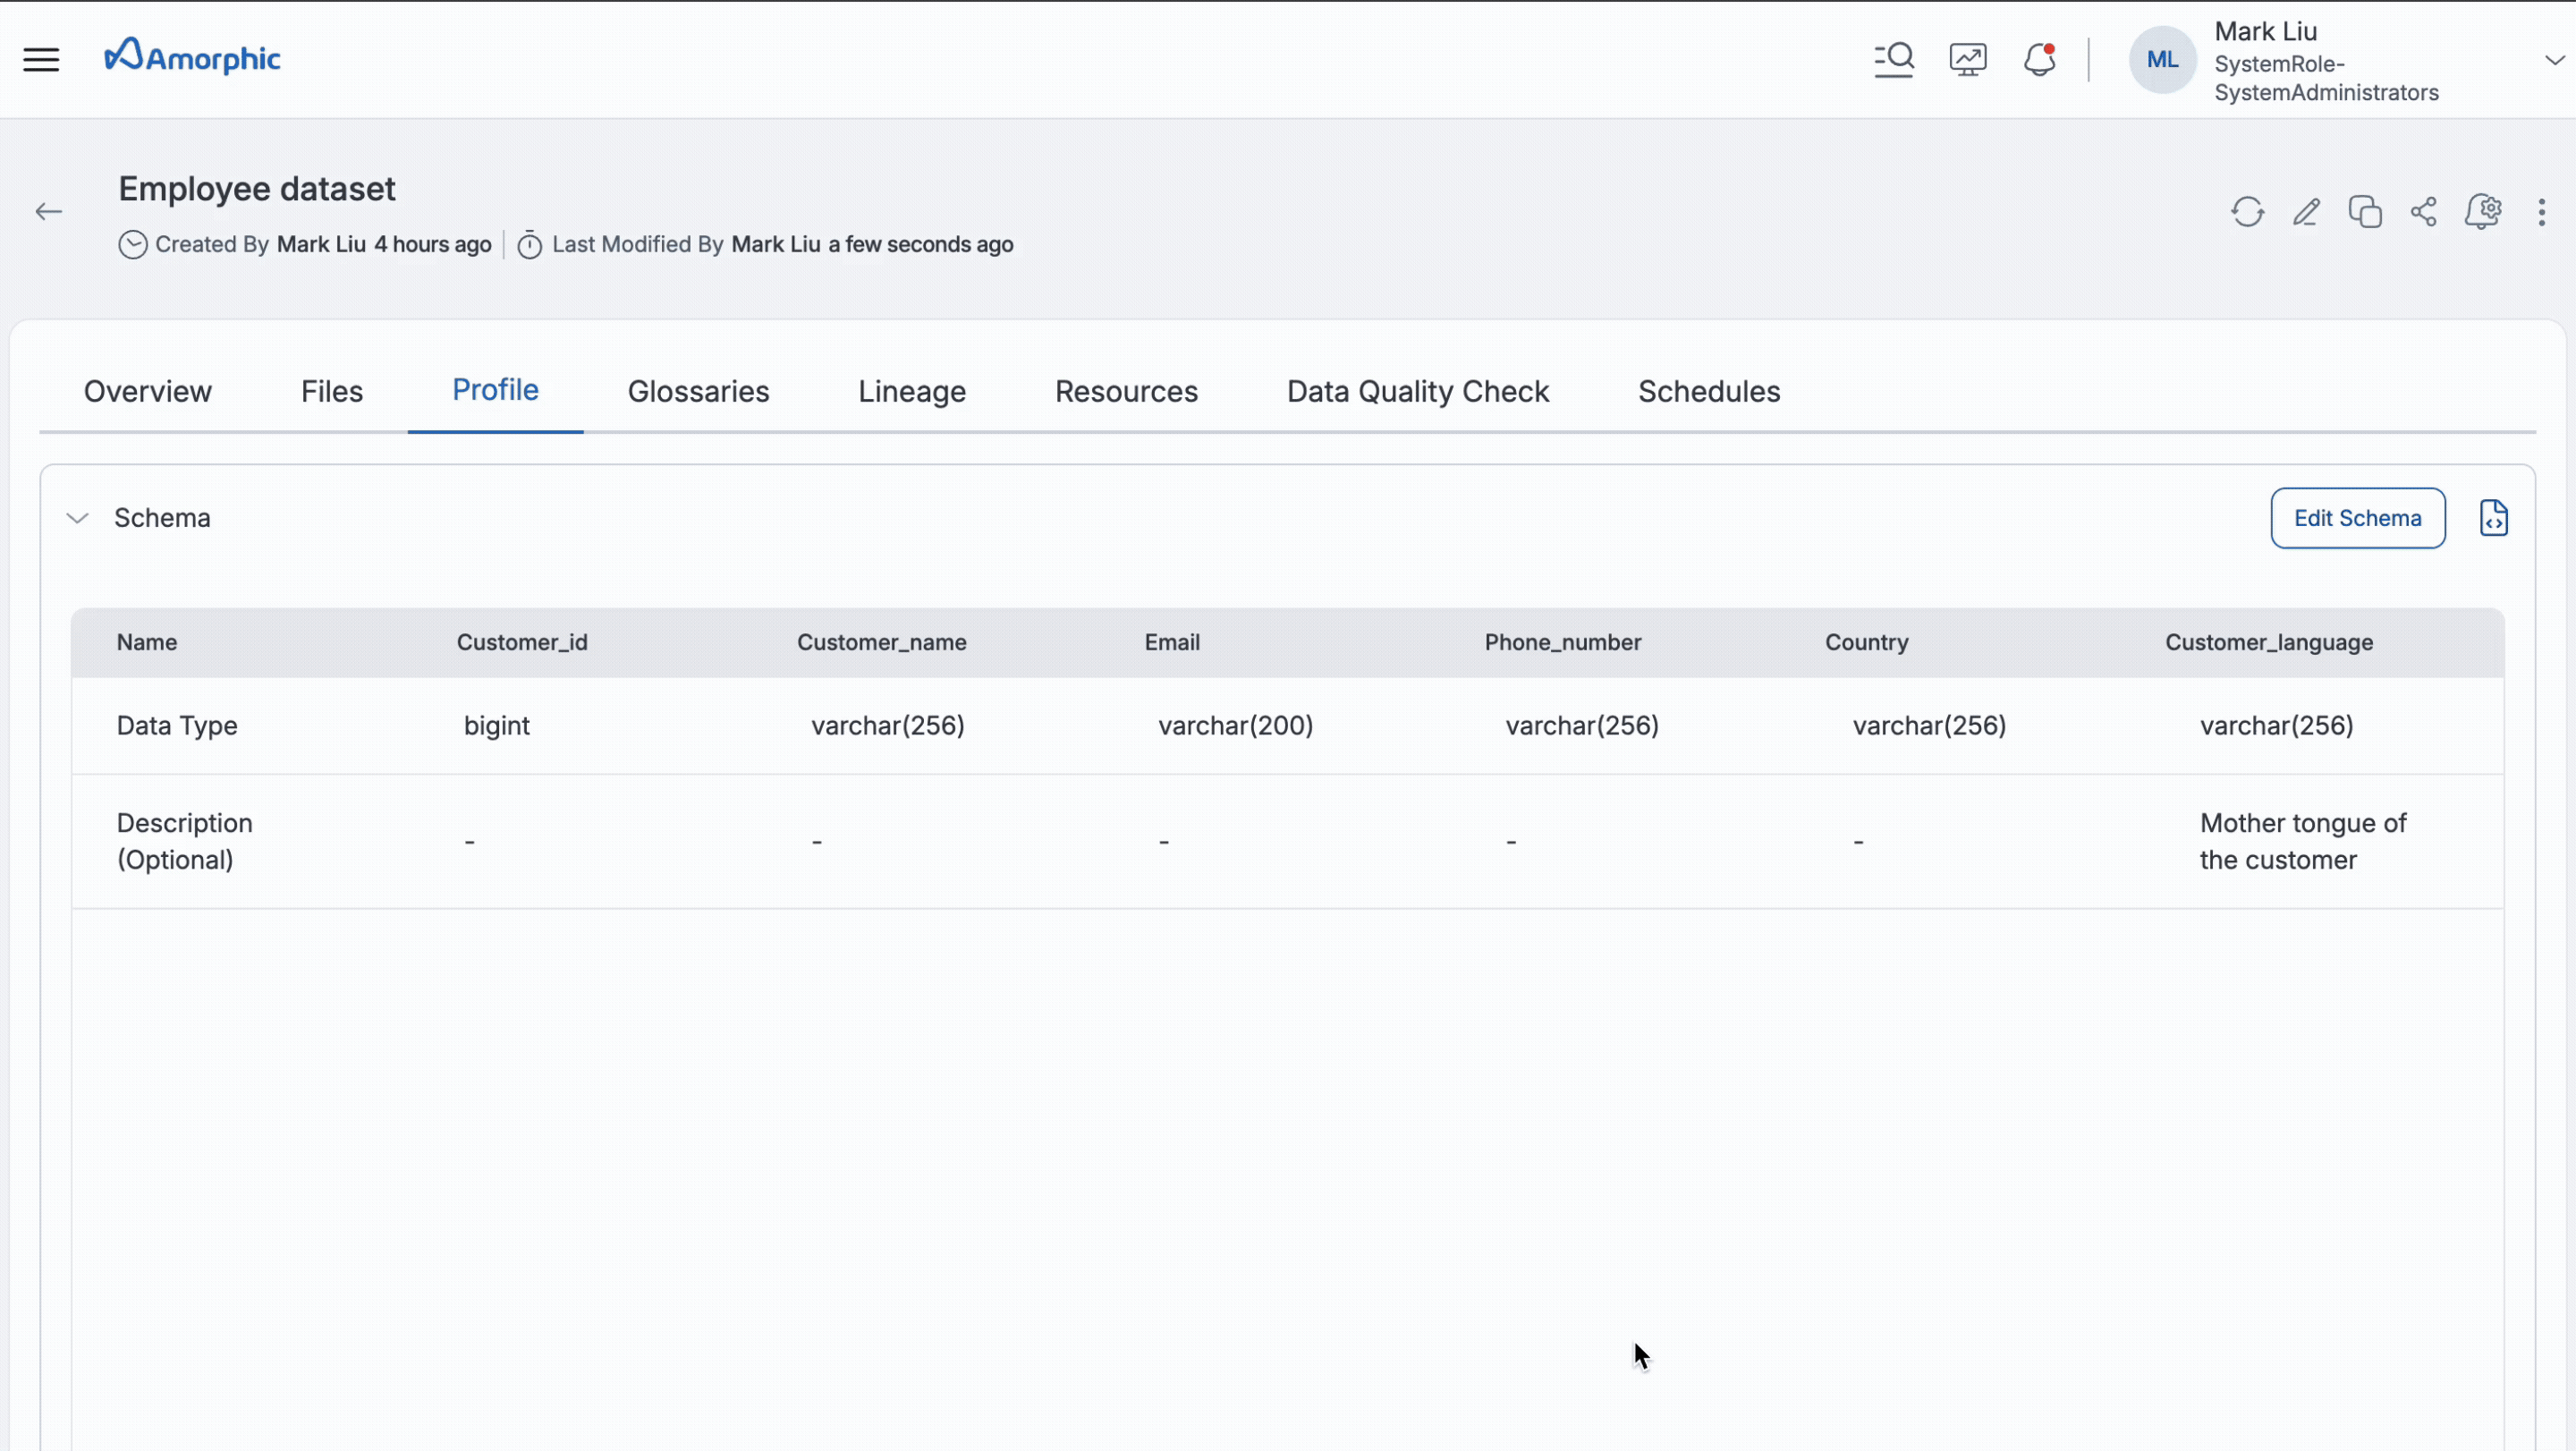Open the global search icon
This screenshot has height=1451, width=2576.
[1893, 59]
